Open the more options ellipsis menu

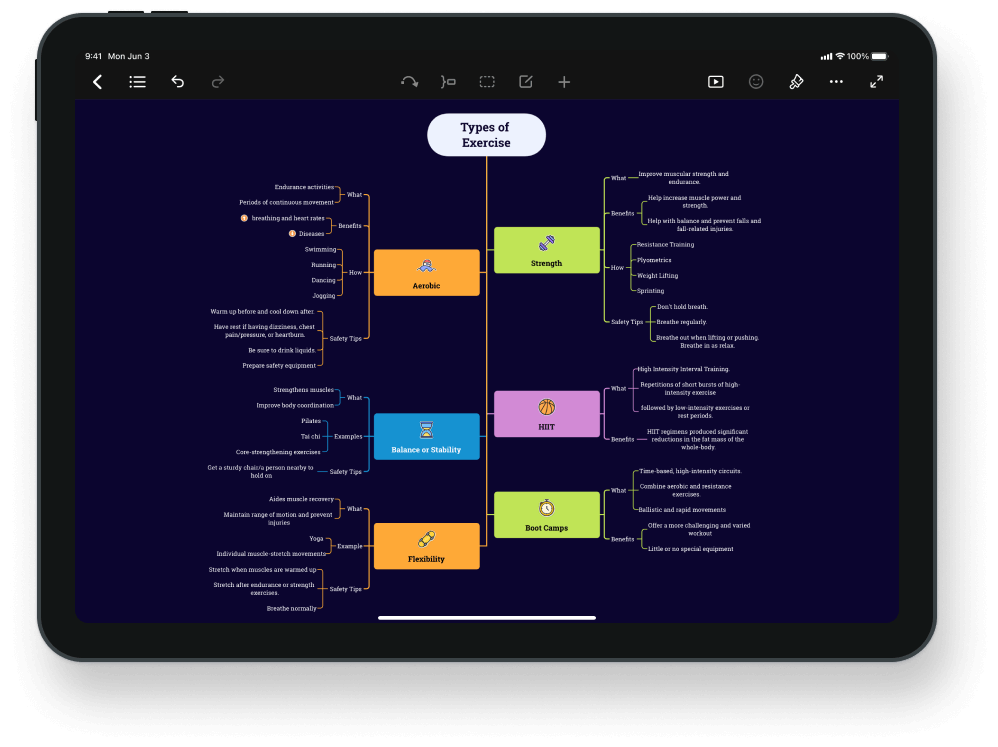coord(836,82)
